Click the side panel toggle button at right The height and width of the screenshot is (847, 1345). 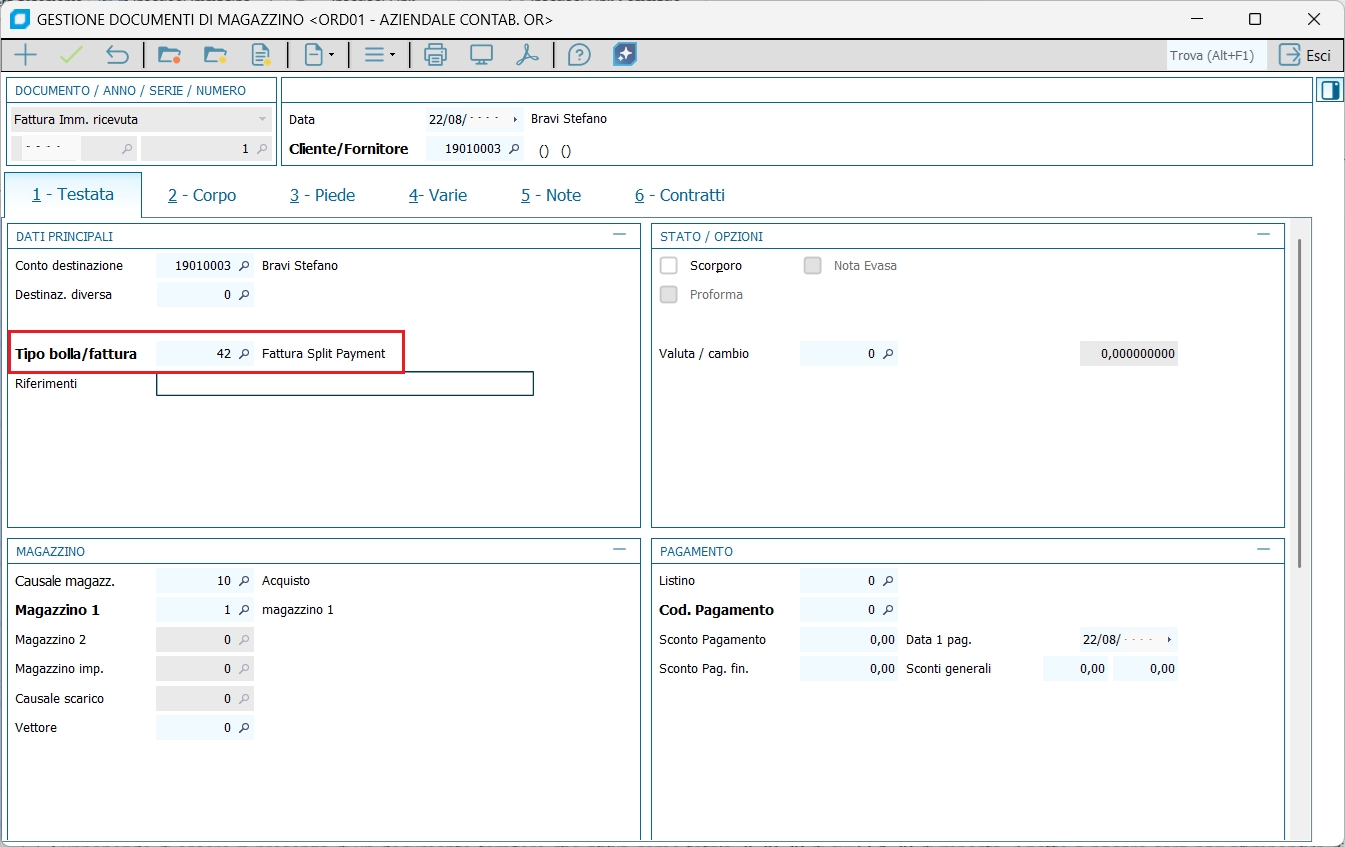[x=1329, y=91]
